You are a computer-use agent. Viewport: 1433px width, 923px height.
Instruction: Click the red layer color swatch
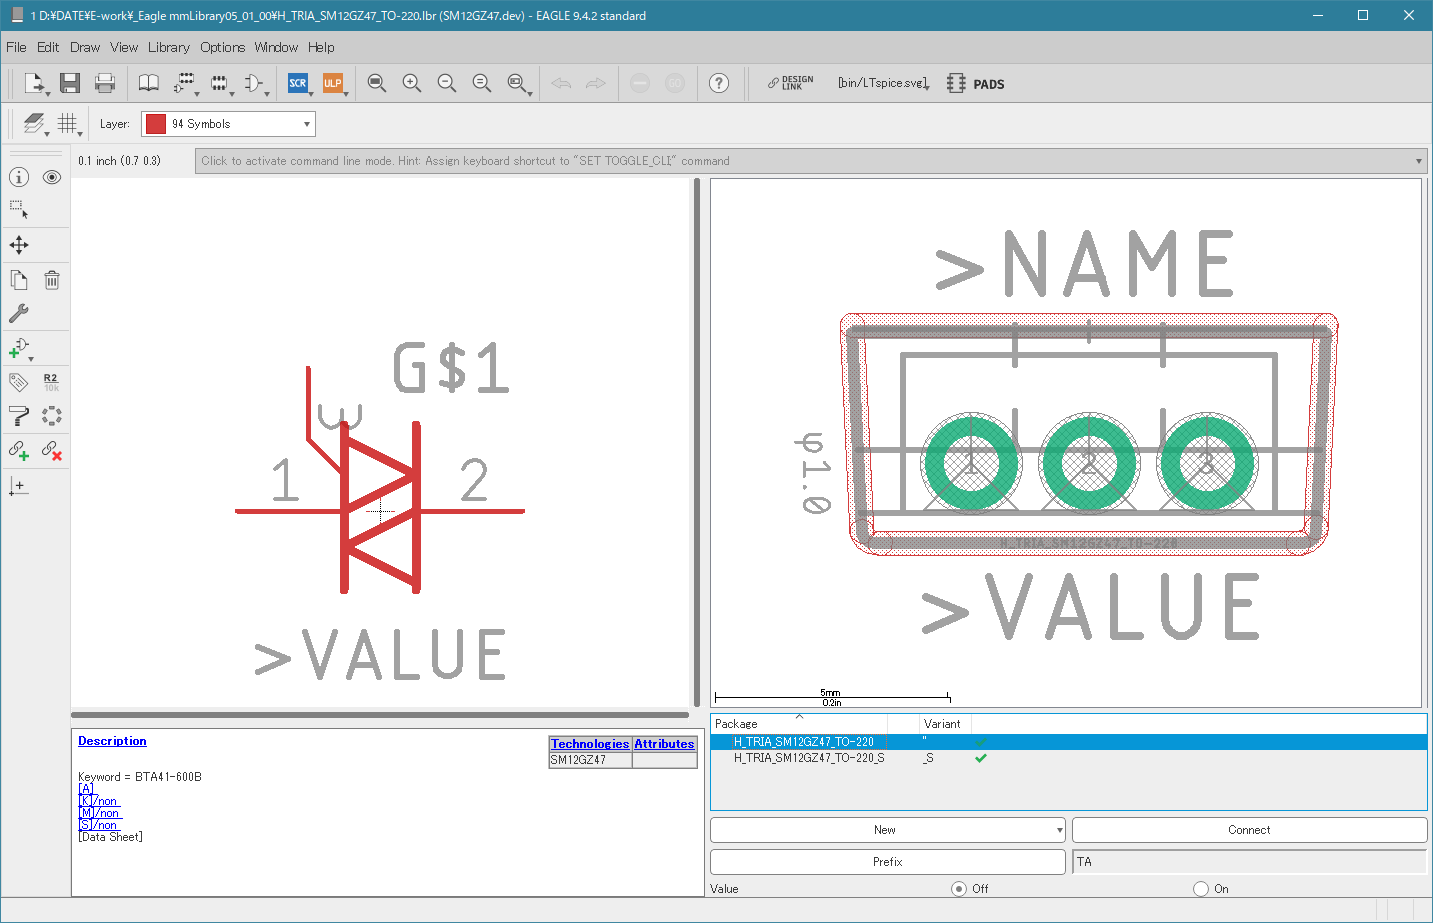coord(156,124)
